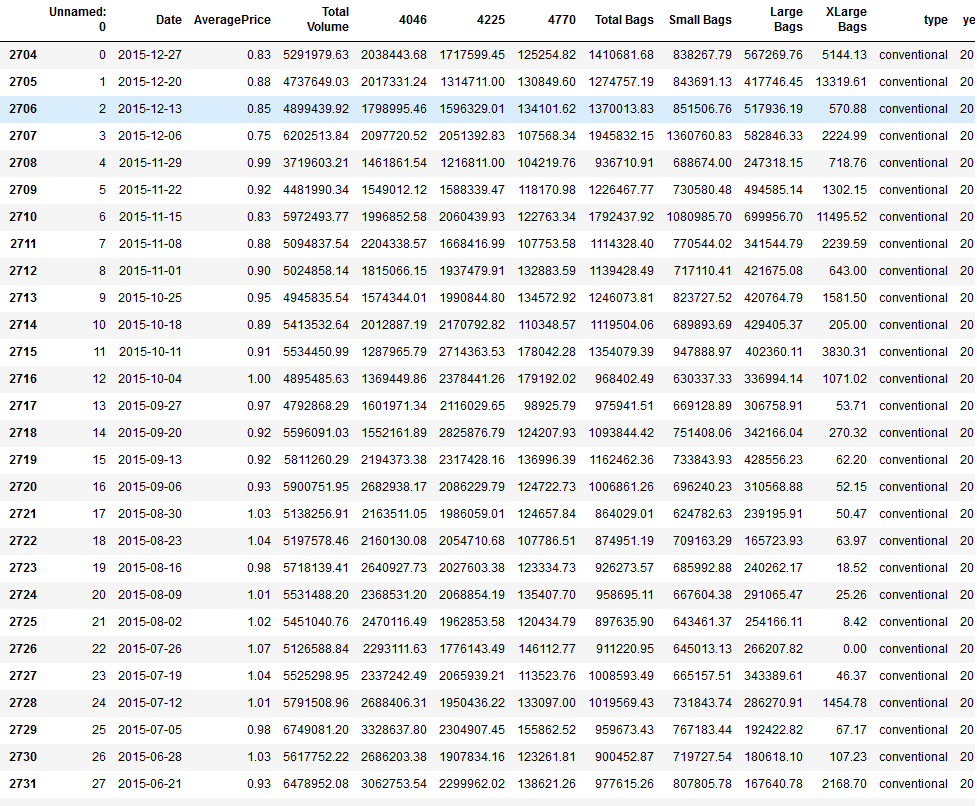Select highlighted row index 2706
This screenshot has height=806, width=977.
point(23,109)
